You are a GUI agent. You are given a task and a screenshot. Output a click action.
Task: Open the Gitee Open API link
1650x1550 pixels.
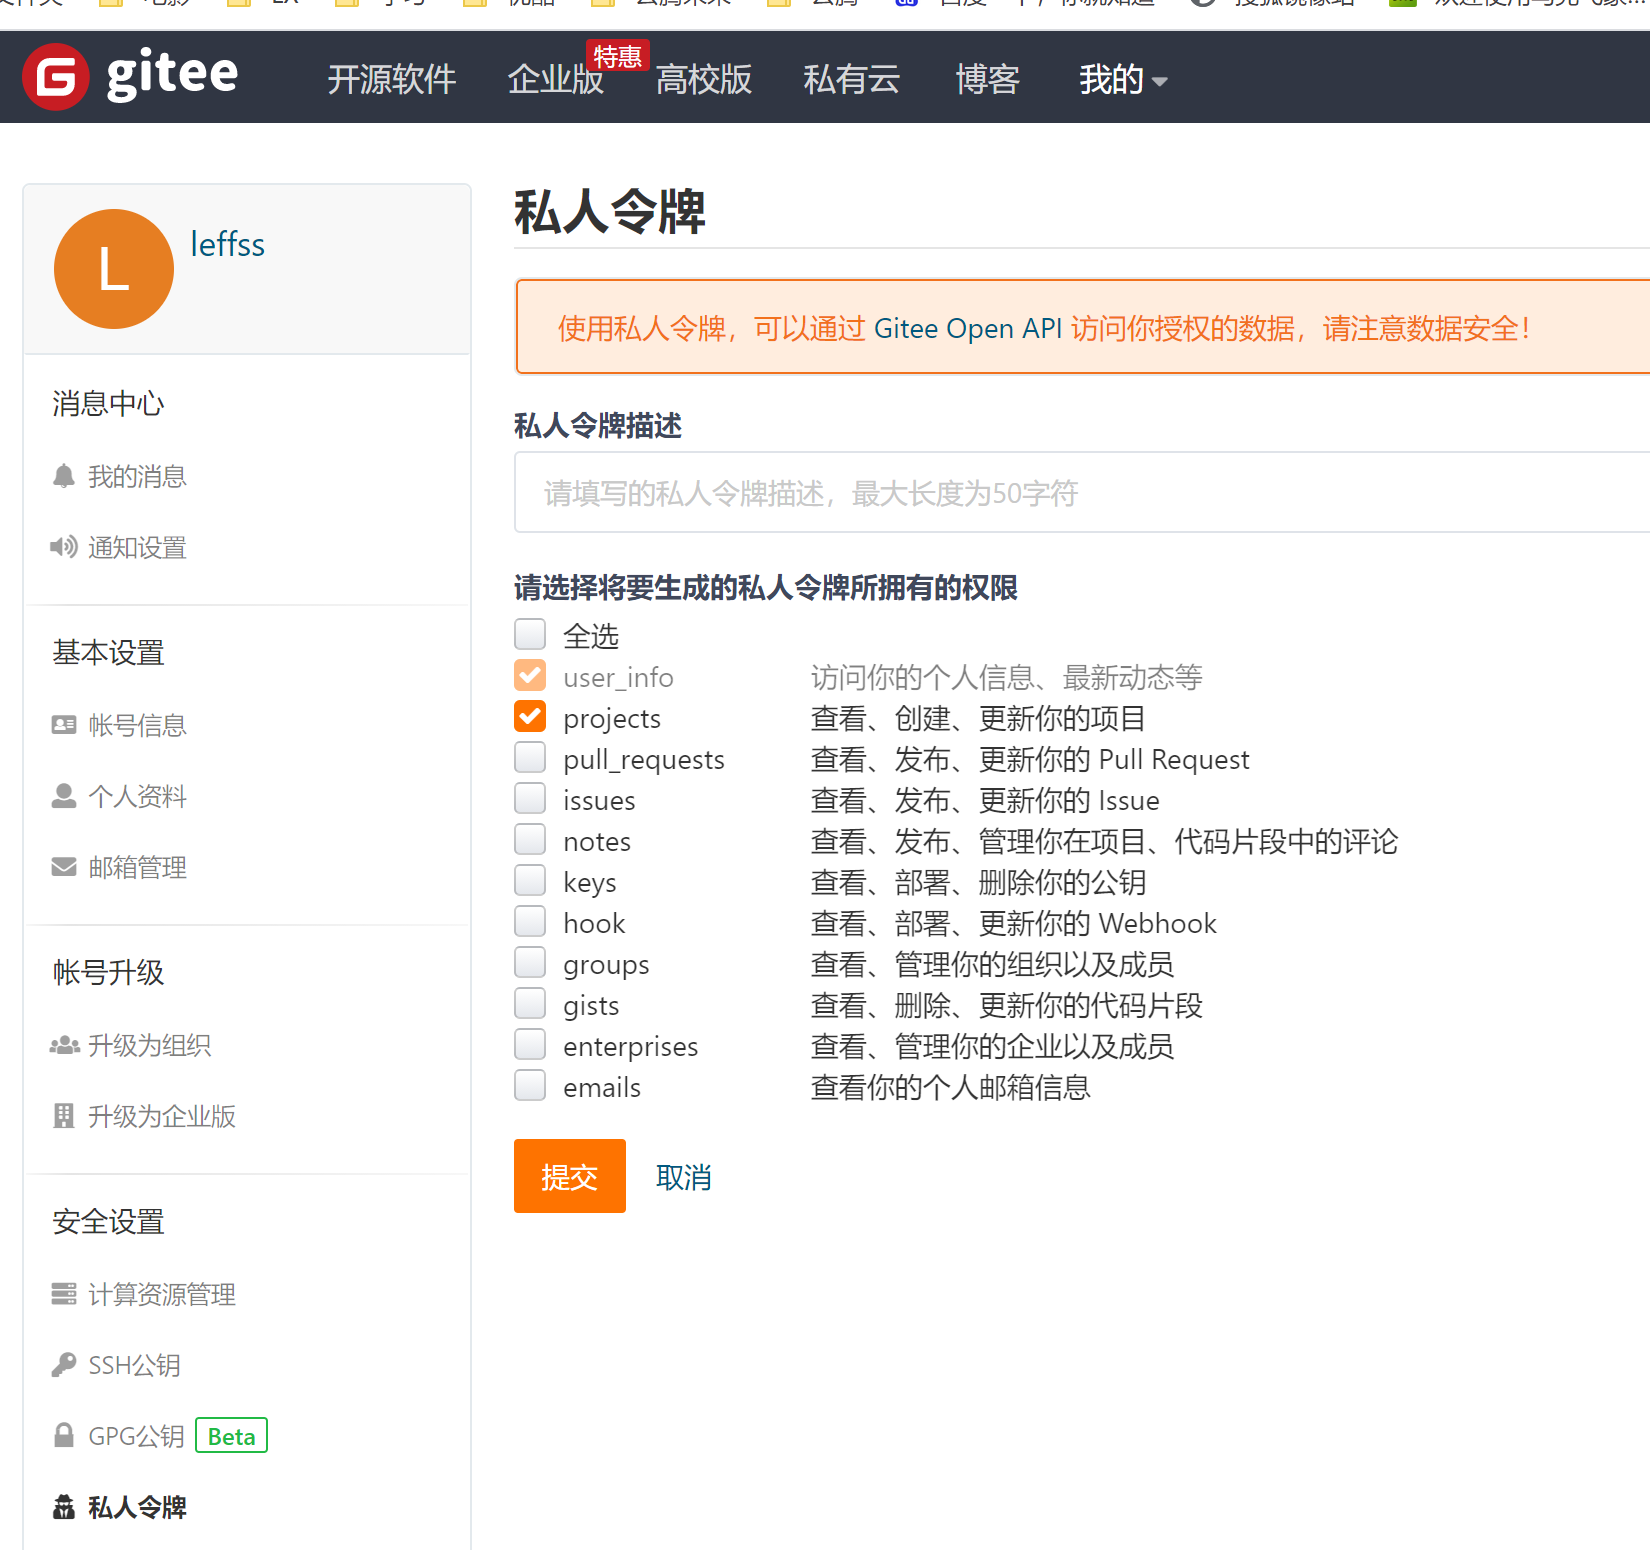click(968, 328)
